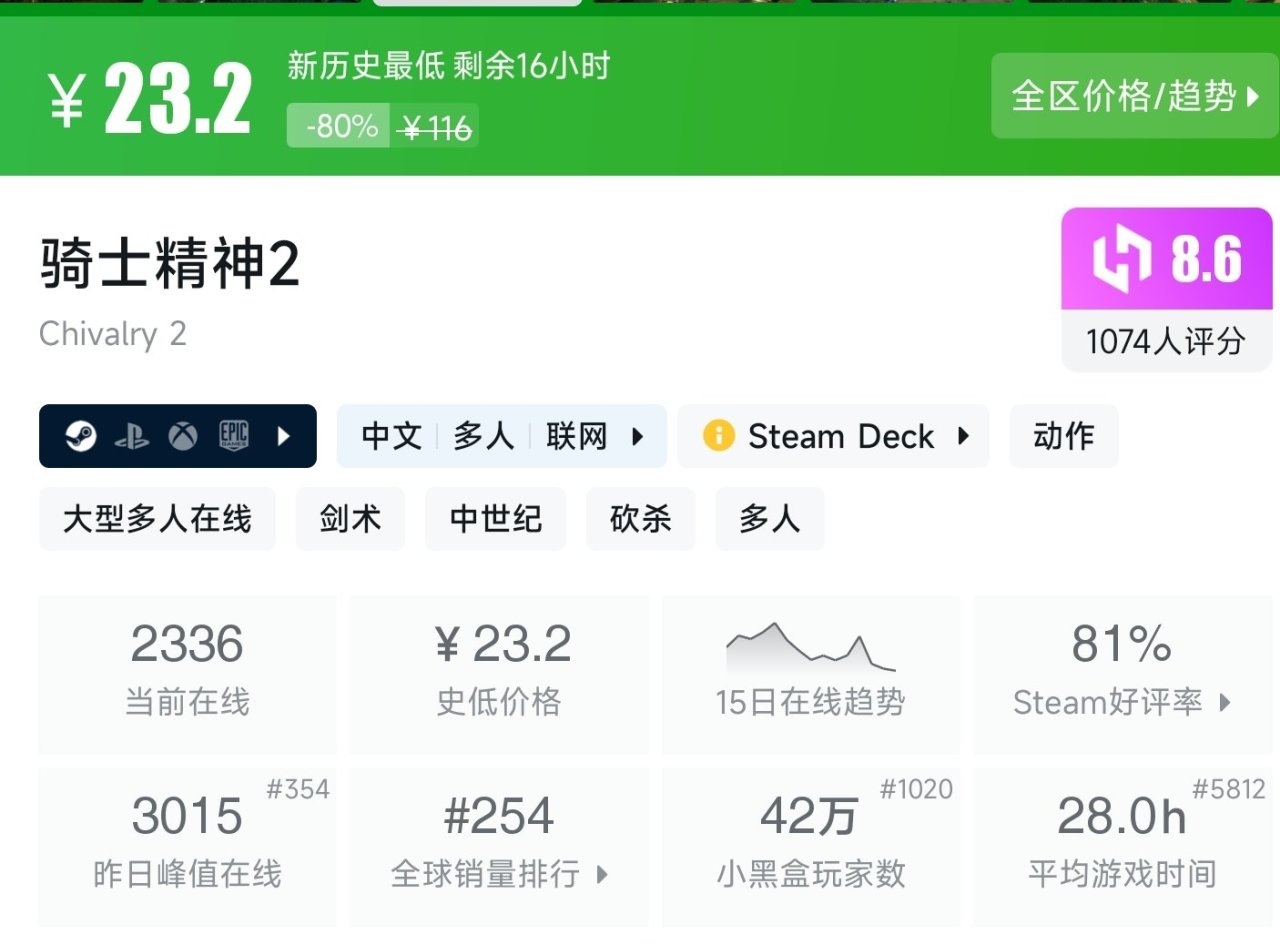Viewport: 1280px width, 945px height.
Task: Tap the -80% discount badge
Action: pyautogui.click(x=341, y=127)
